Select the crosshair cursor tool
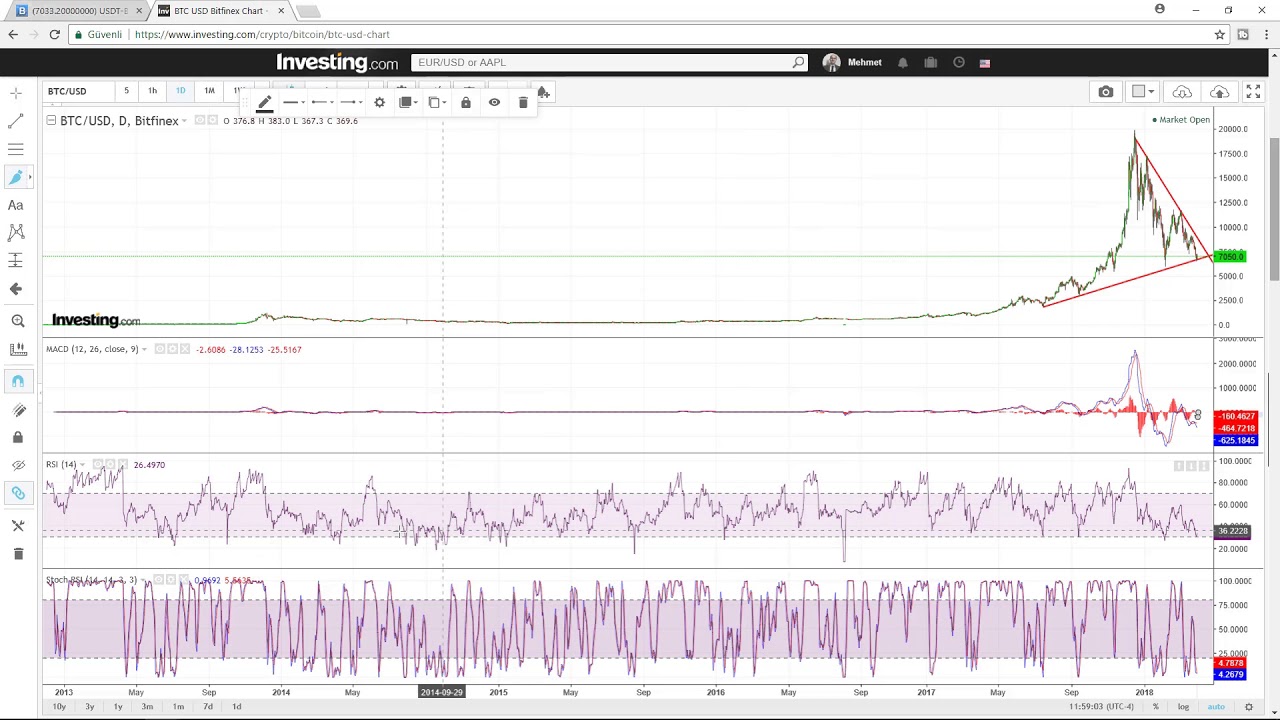 click(x=16, y=92)
